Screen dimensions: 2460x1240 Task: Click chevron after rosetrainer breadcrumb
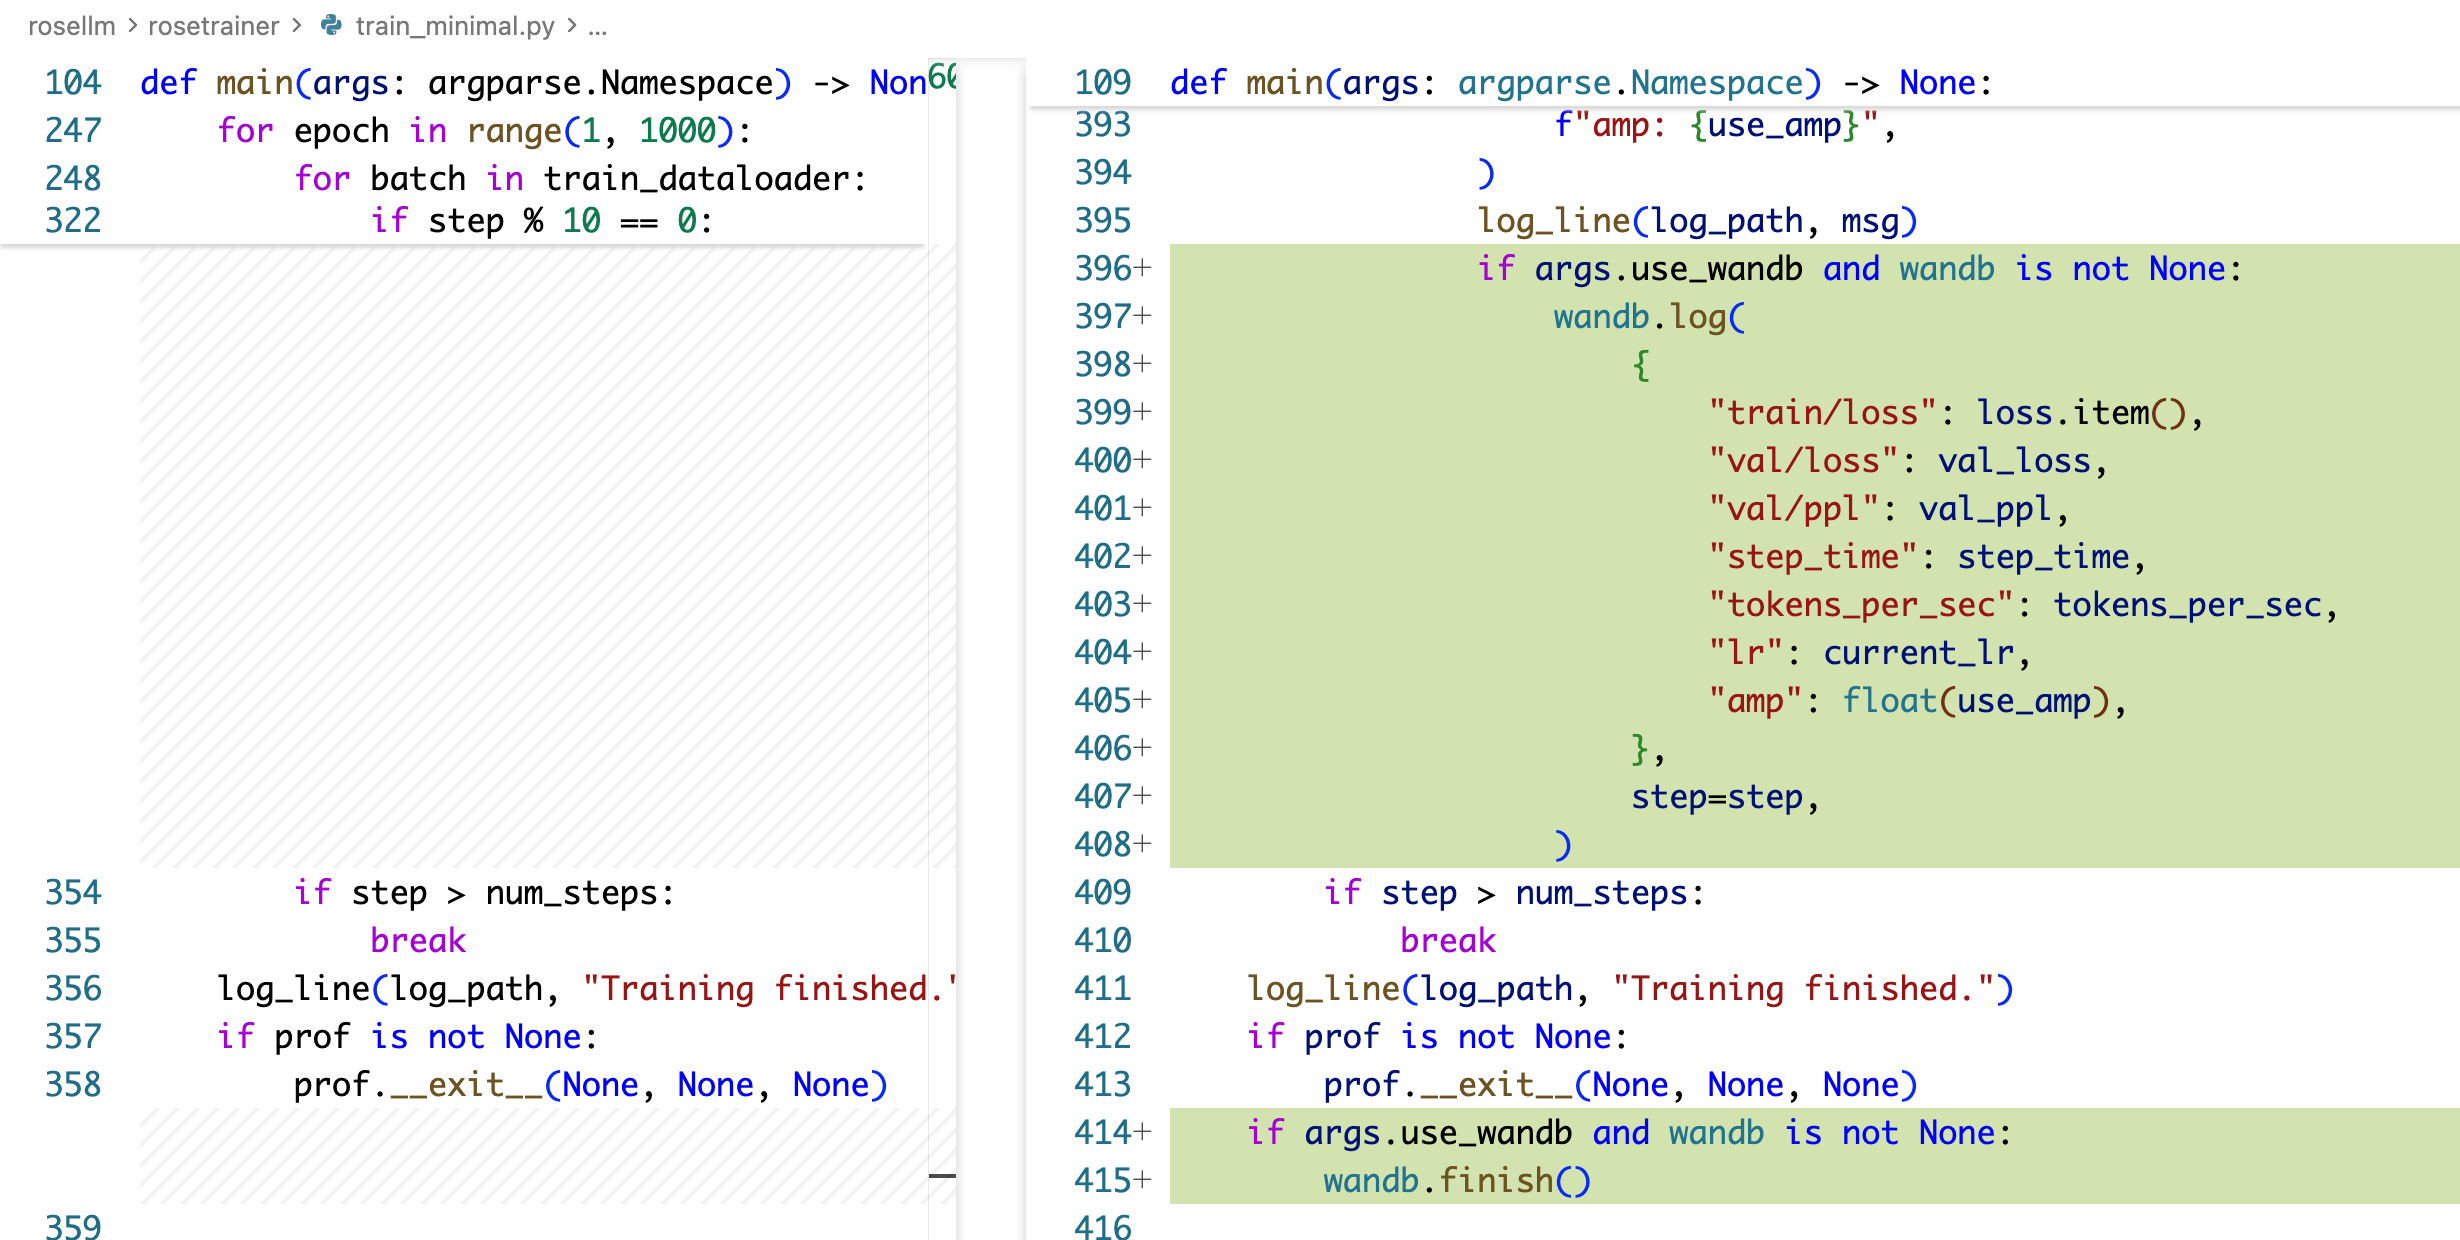click(x=297, y=25)
